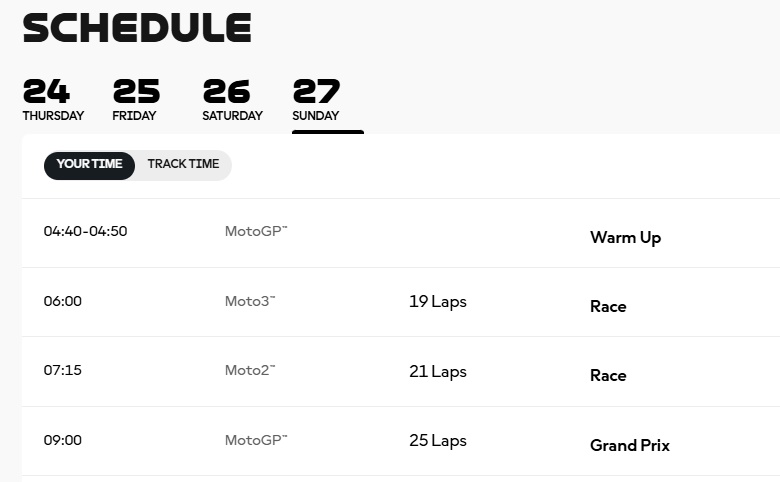Click the 19 Laps text
The image size is (780, 482).
(437, 301)
